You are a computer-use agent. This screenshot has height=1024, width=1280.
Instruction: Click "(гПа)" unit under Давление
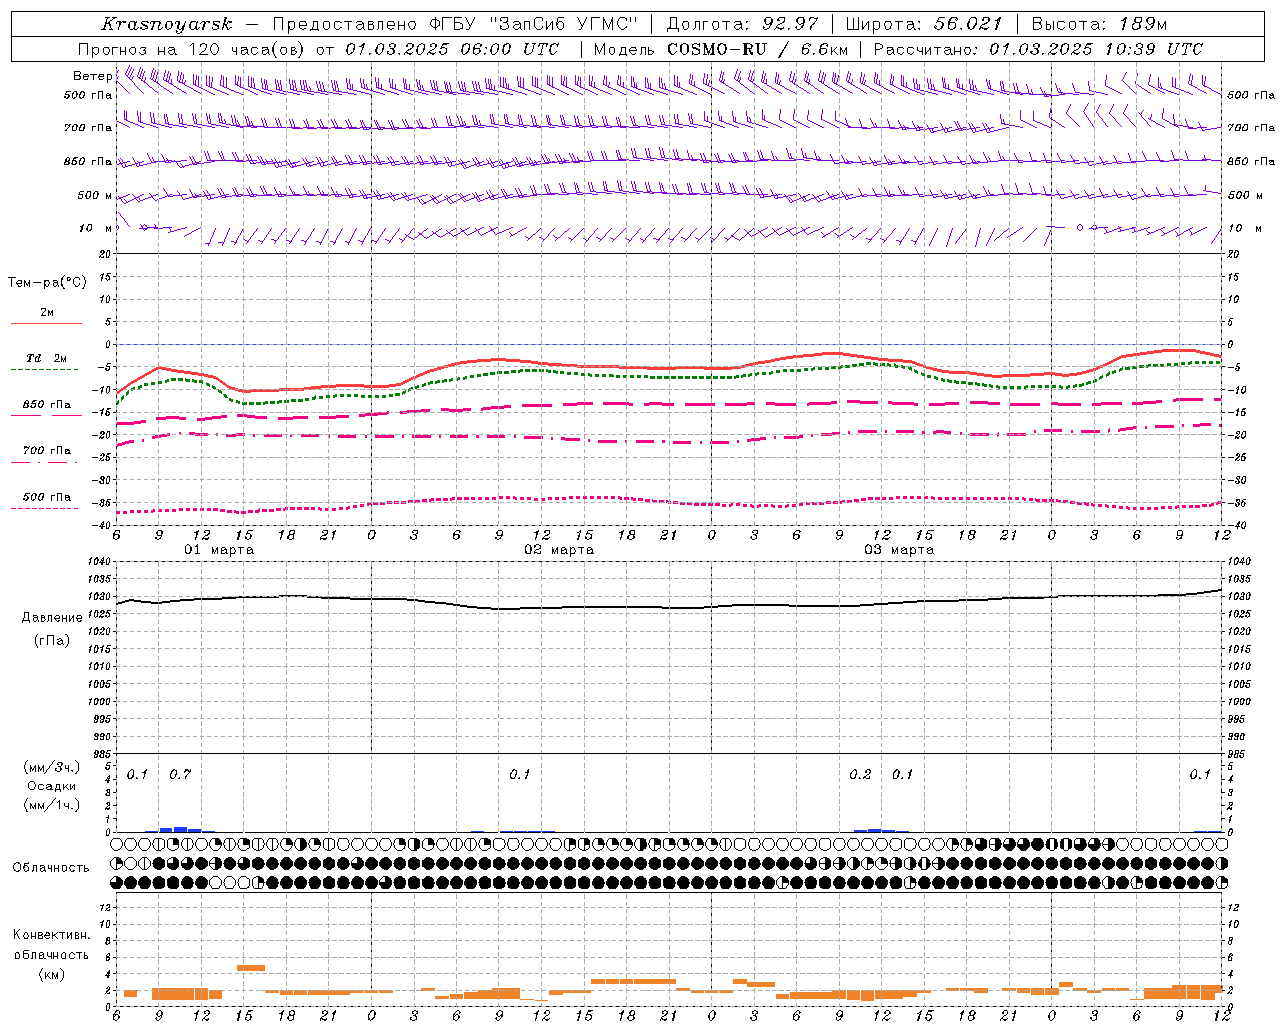coord(52,640)
